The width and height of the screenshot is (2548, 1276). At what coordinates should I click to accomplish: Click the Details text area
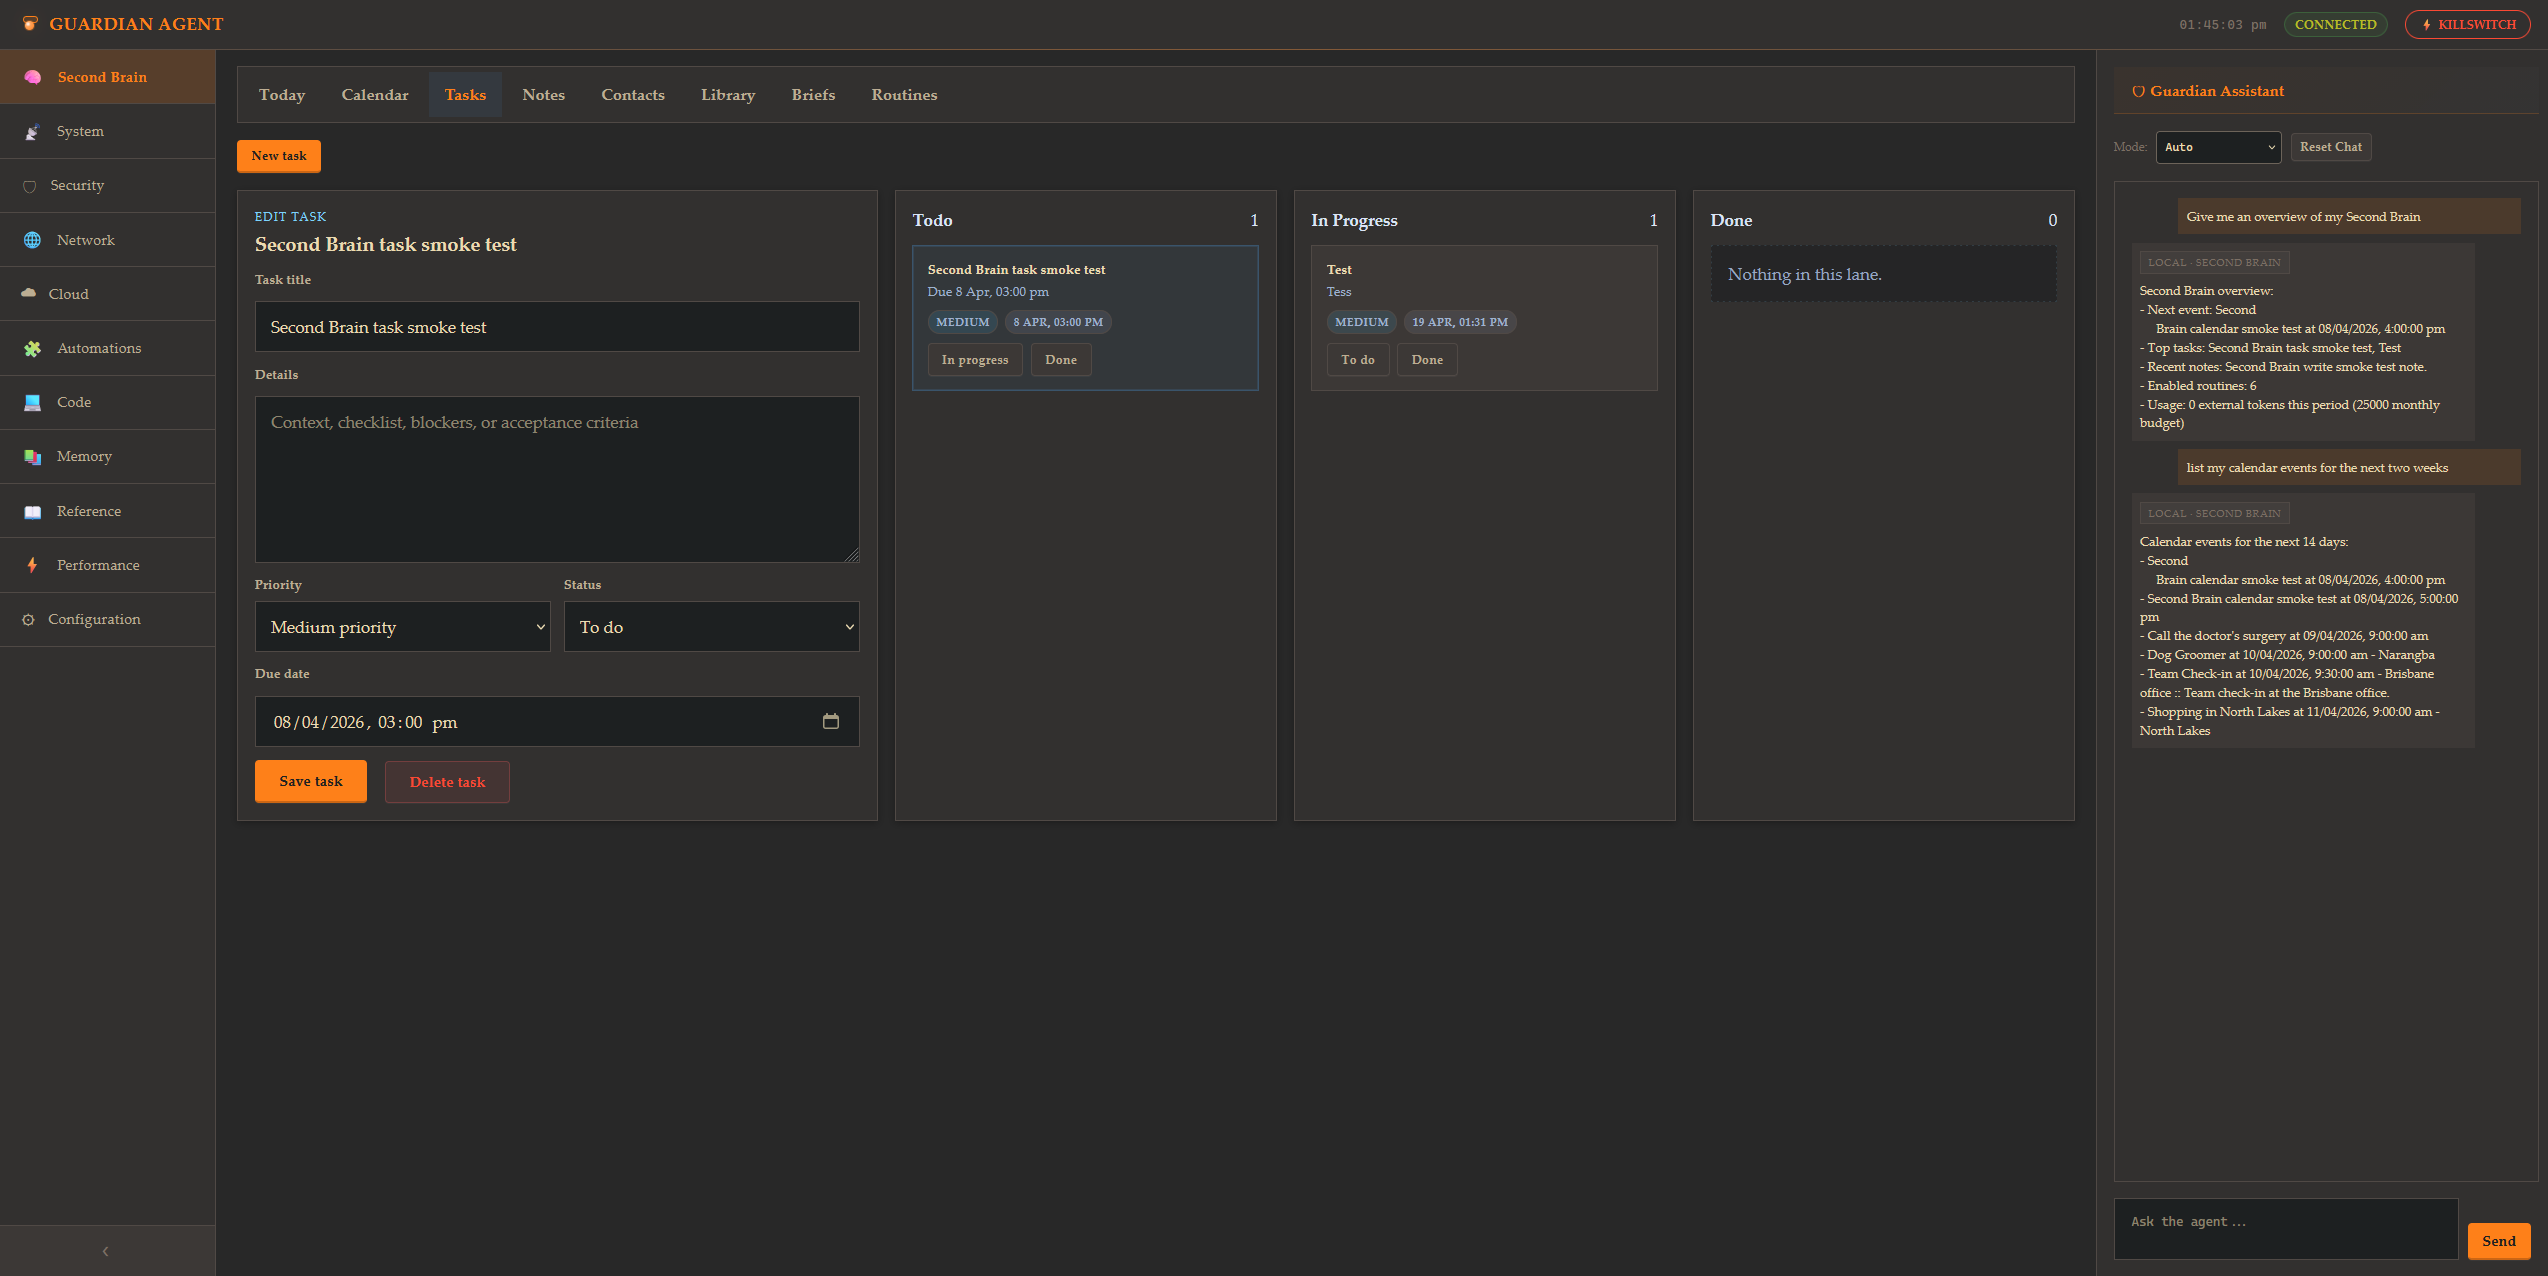pyautogui.click(x=557, y=479)
